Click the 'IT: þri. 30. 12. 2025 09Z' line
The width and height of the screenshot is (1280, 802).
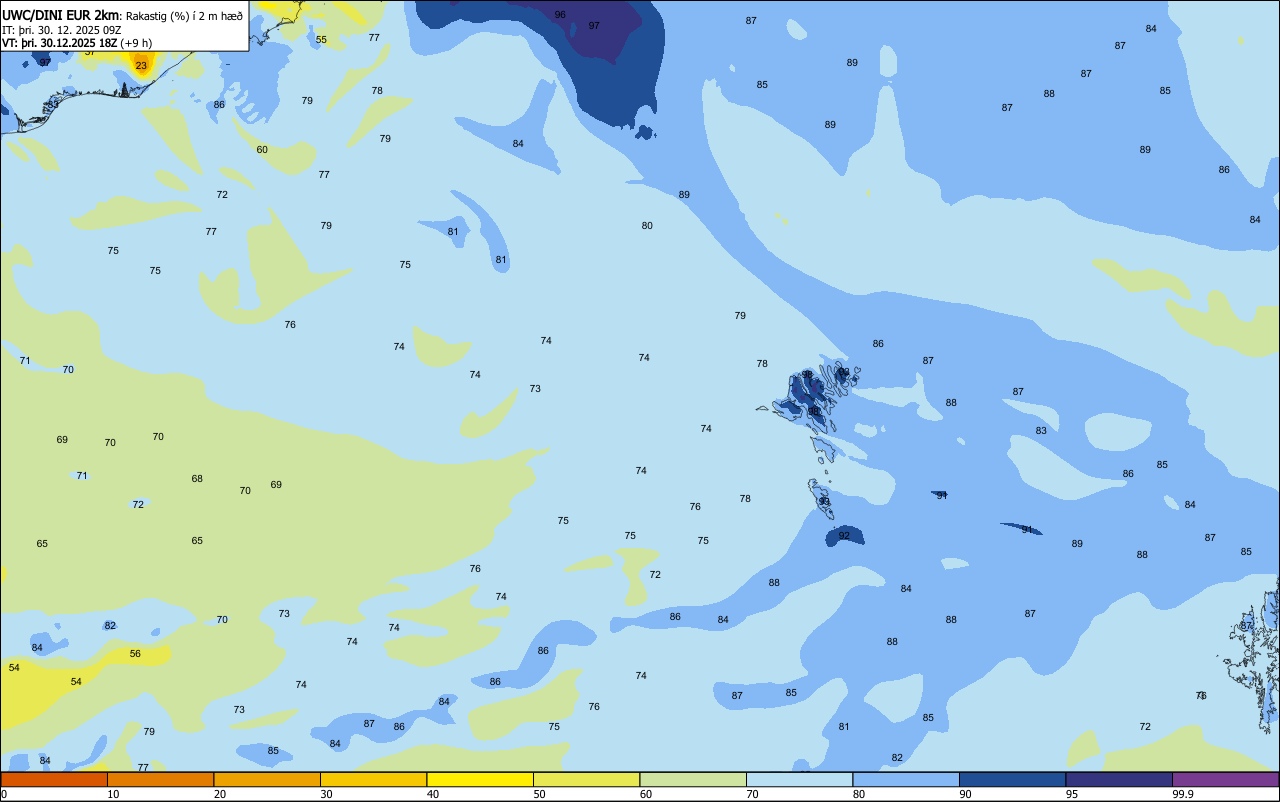tap(62, 29)
